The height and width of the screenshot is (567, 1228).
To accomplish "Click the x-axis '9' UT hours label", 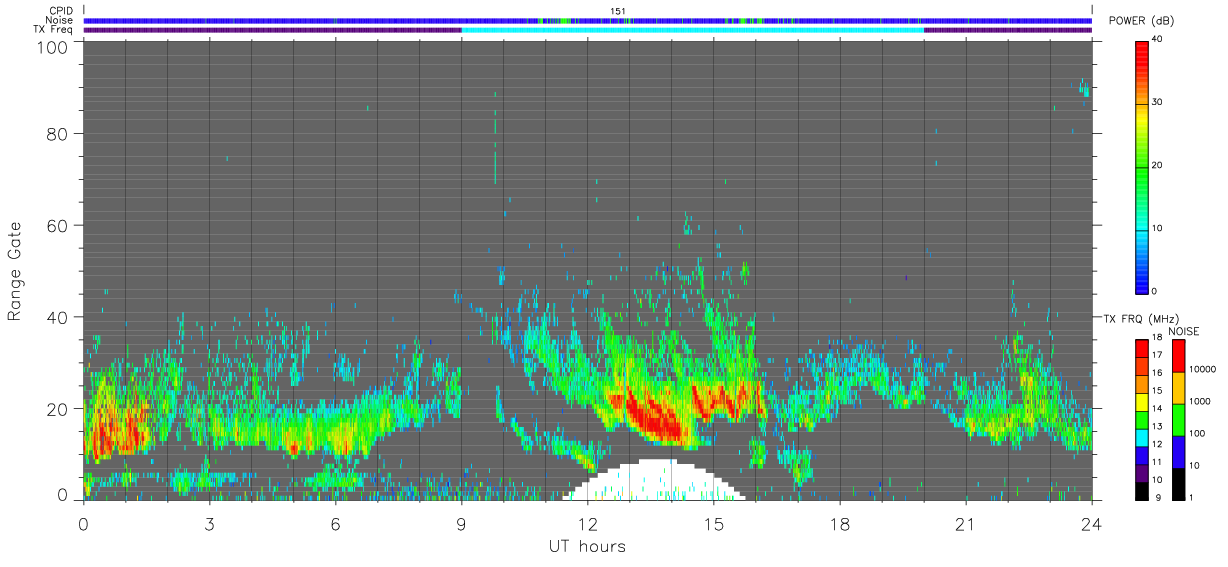I will click(x=461, y=523).
